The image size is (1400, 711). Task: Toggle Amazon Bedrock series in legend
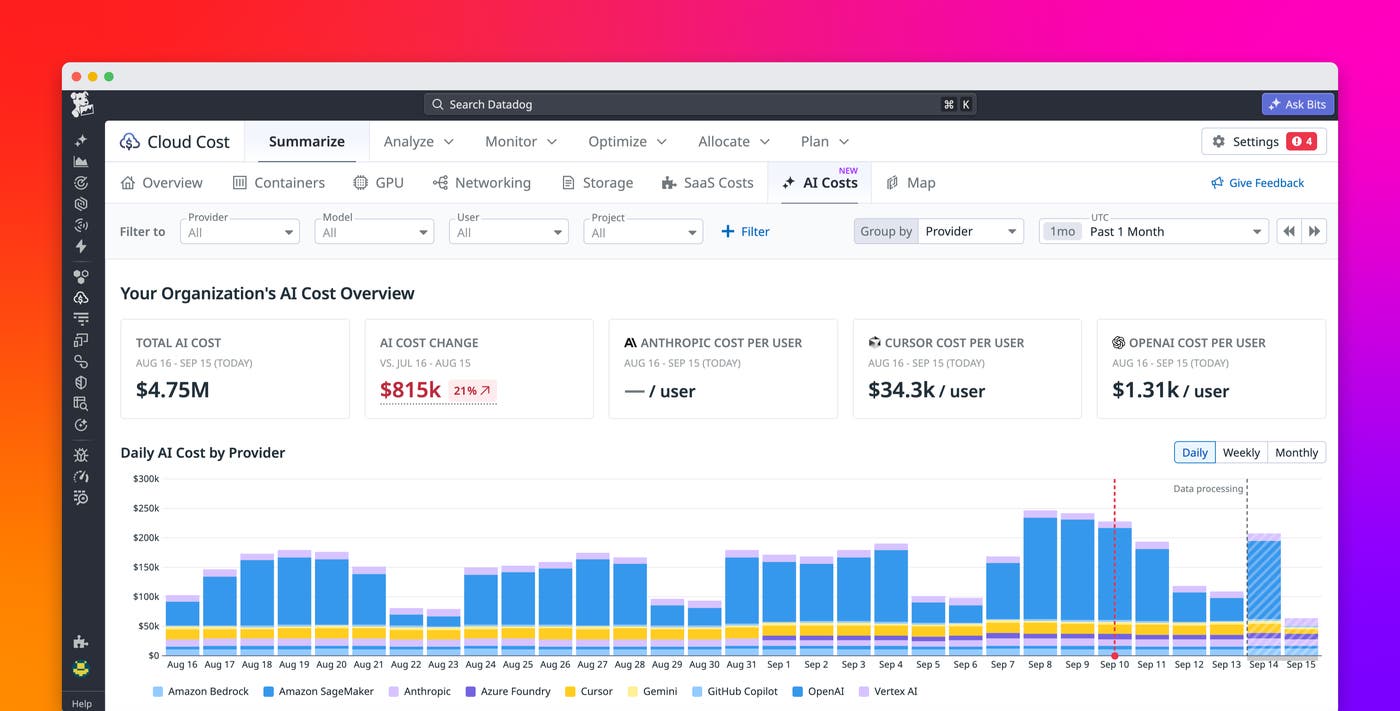coord(200,691)
